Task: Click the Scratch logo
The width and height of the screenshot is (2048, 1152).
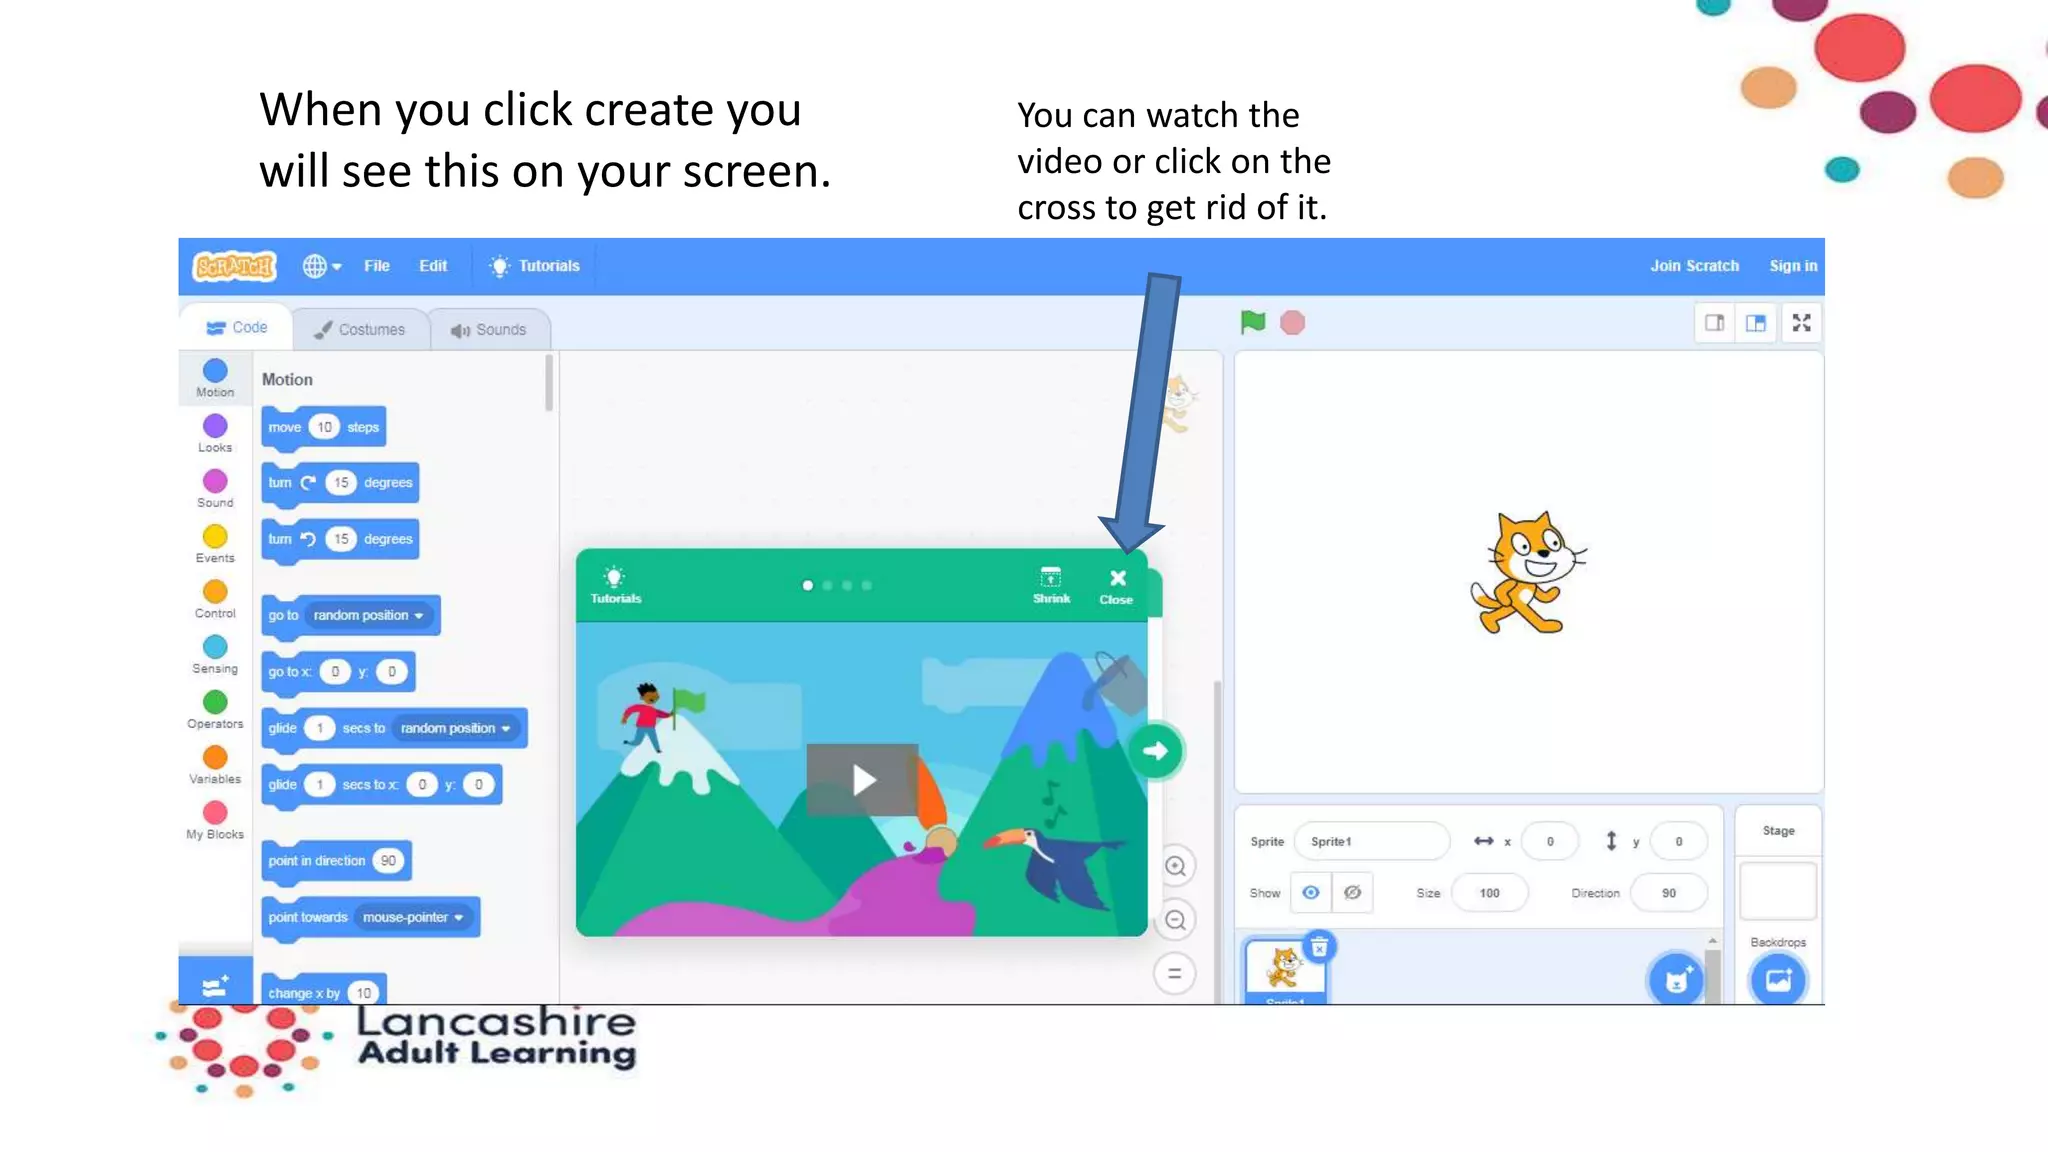Action: click(235, 266)
